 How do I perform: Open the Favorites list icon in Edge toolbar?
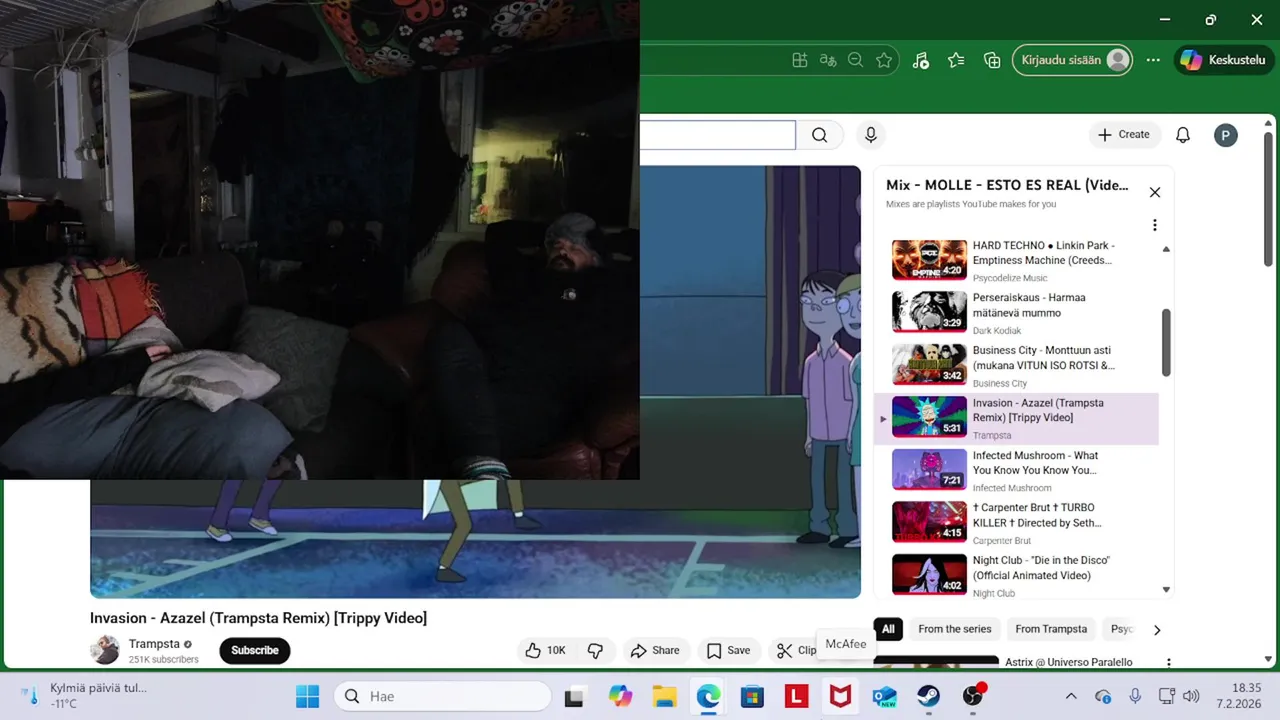956,60
